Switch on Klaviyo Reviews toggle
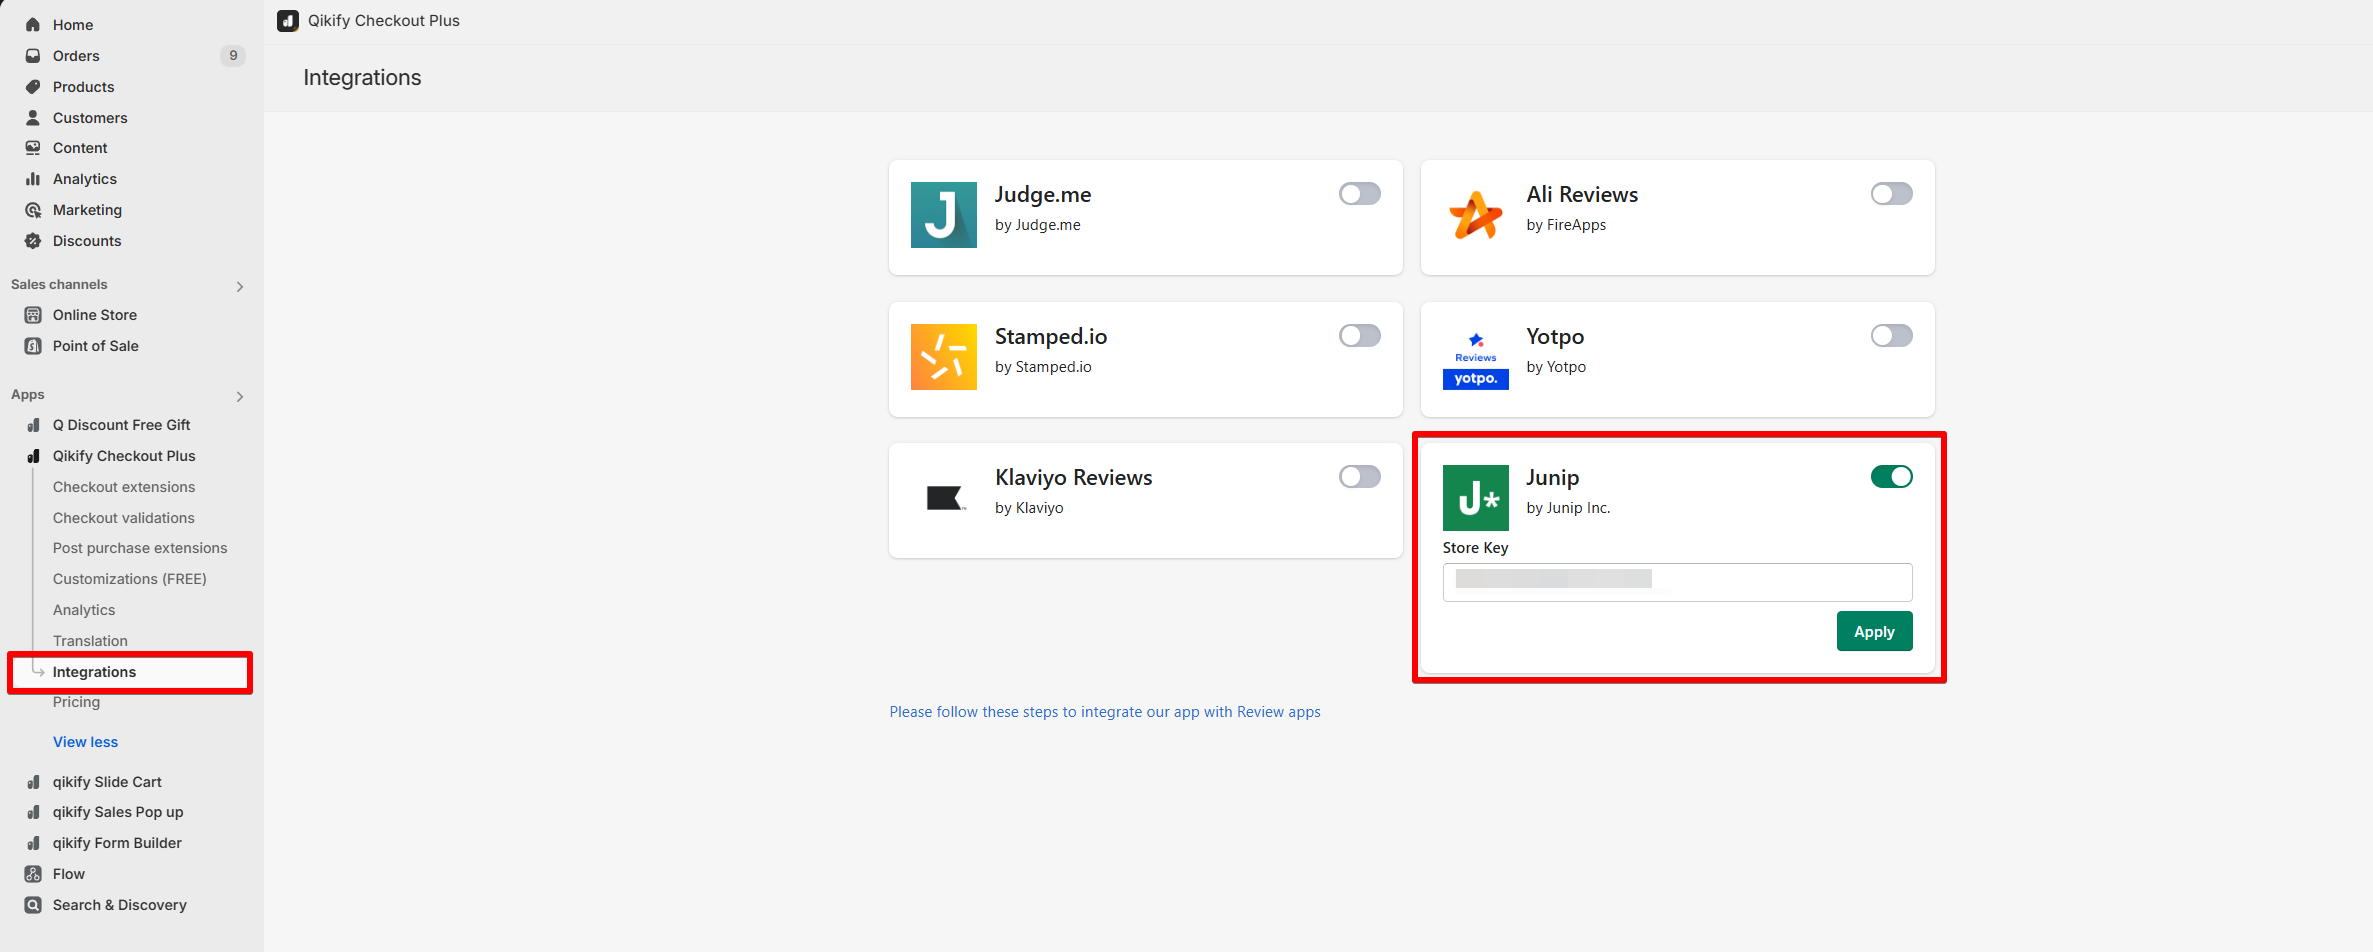2373x952 pixels. (x=1359, y=477)
